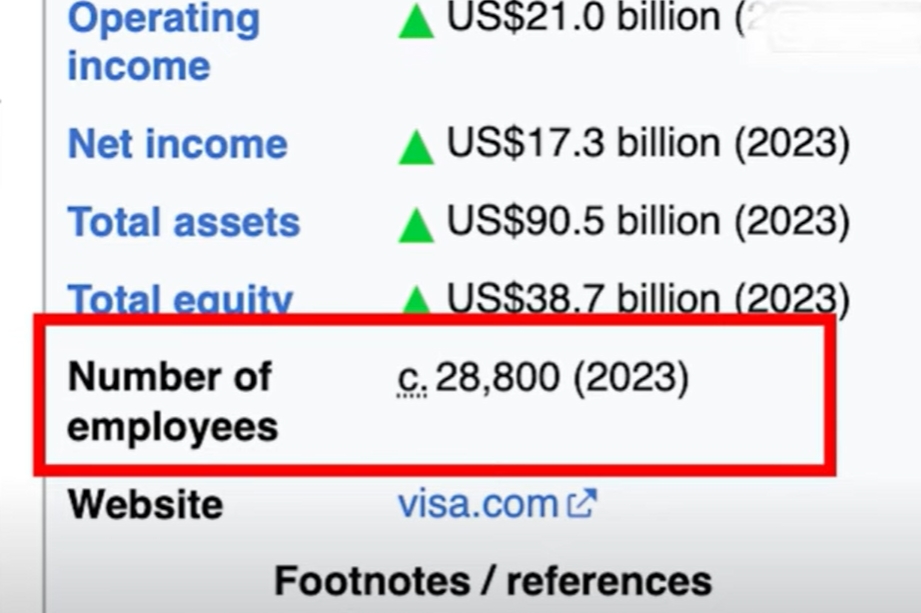The image size is (921, 613).
Task: Follow the Total assets link
Action: tap(184, 222)
